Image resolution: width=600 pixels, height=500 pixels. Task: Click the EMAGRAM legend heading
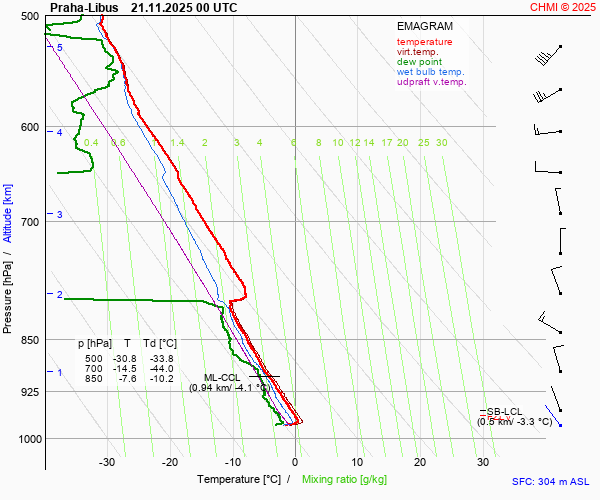tap(425, 27)
